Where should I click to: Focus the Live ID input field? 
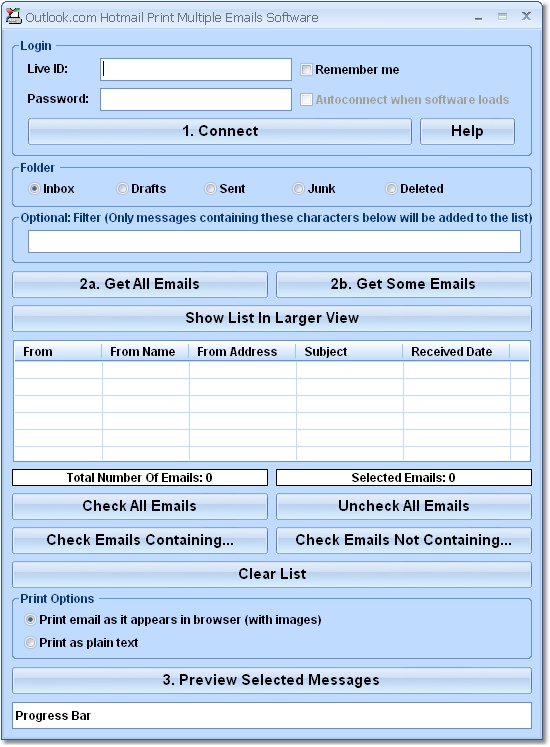[x=196, y=70]
